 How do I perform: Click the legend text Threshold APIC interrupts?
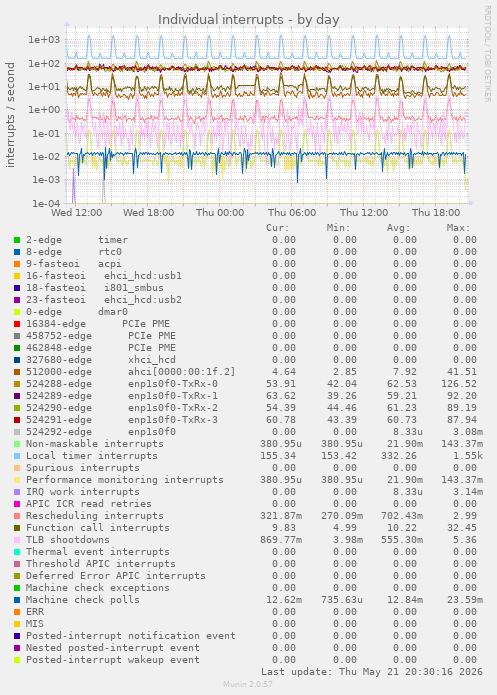[101, 564]
